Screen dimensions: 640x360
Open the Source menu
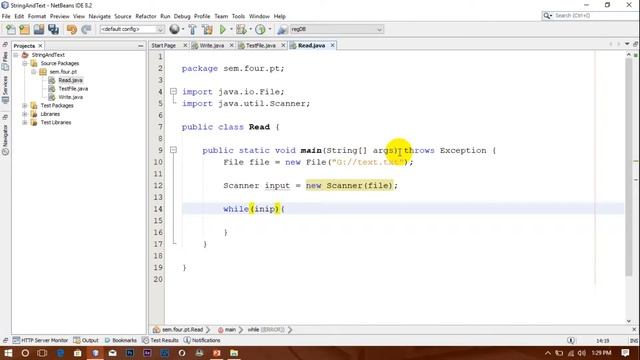pos(123,16)
